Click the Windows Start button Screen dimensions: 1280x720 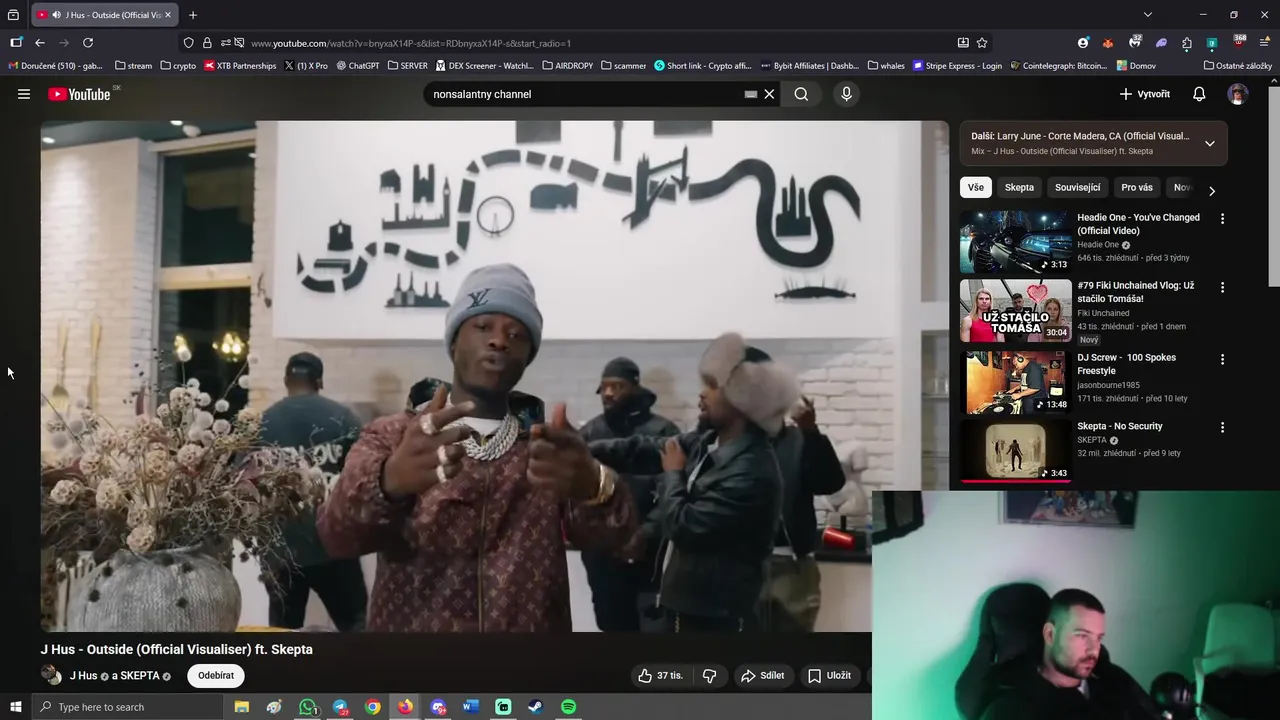coord(15,707)
